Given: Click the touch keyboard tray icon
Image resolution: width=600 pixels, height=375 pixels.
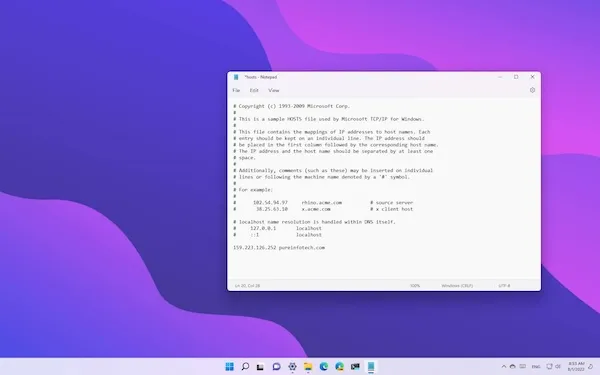Looking at the screenshot, I should pyautogui.click(x=523, y=367).
